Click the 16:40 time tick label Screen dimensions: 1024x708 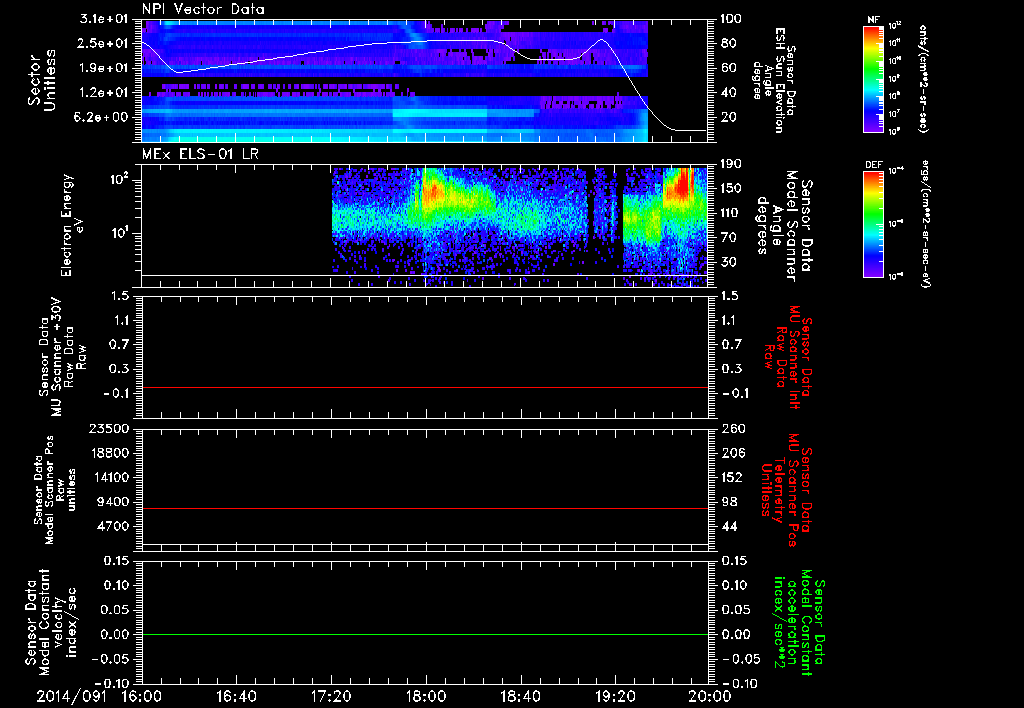[x=236, y=696]
